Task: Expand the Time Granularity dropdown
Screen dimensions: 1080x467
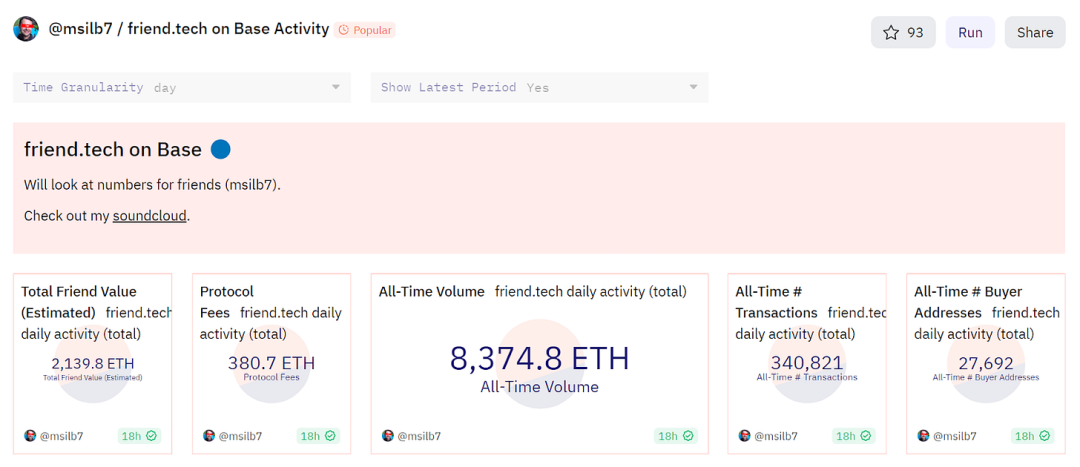Action: point(181,87)
